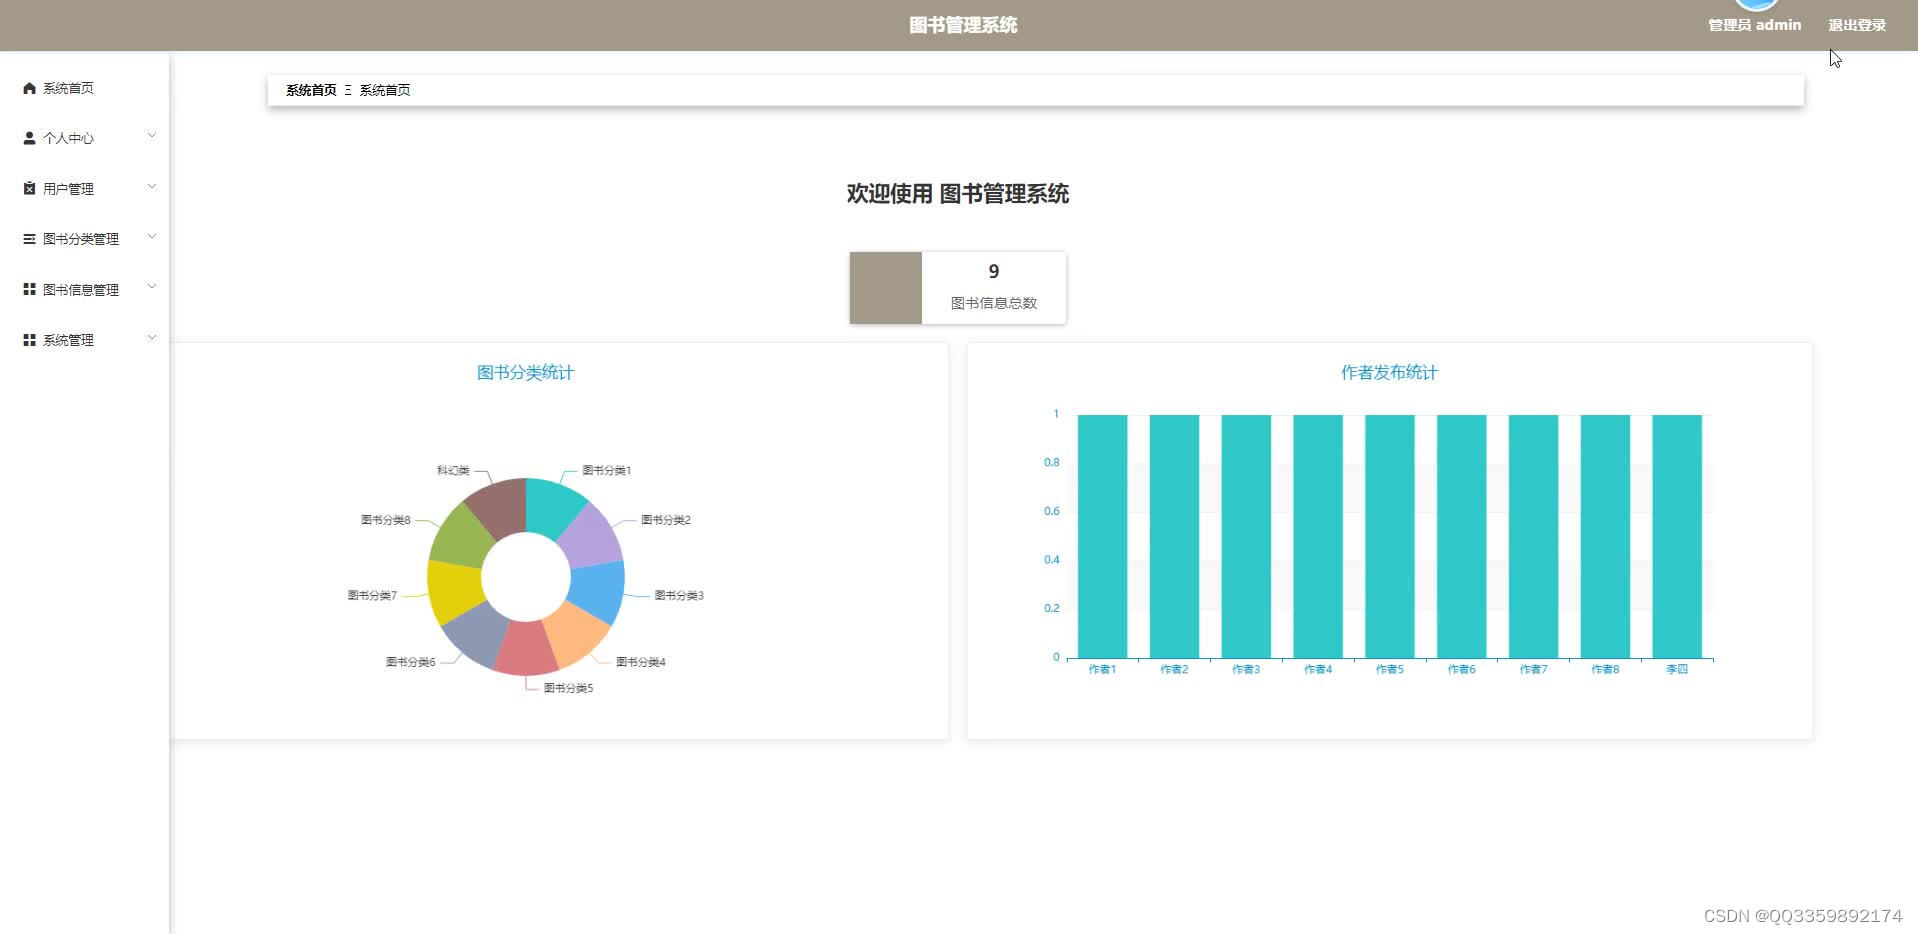
Task: Expand the 图书信息管理 submenu chevron
Action: [152, 286]
